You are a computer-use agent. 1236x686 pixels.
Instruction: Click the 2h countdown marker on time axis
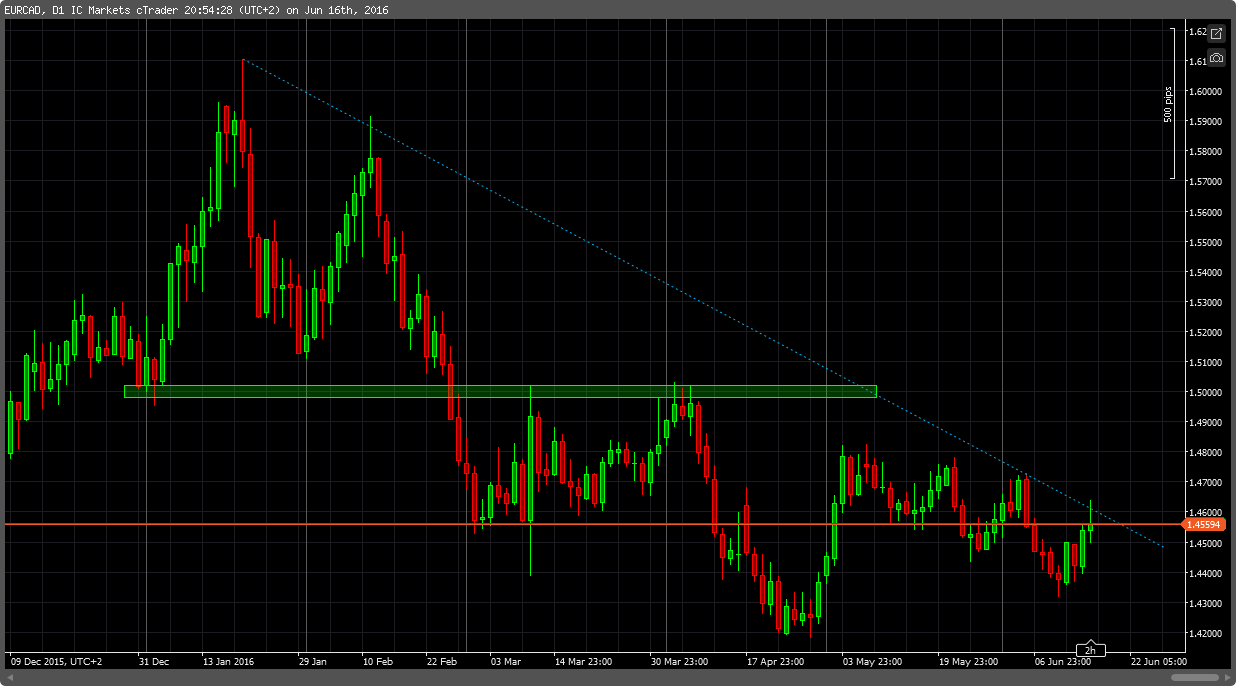click(x=1090, y=650)
